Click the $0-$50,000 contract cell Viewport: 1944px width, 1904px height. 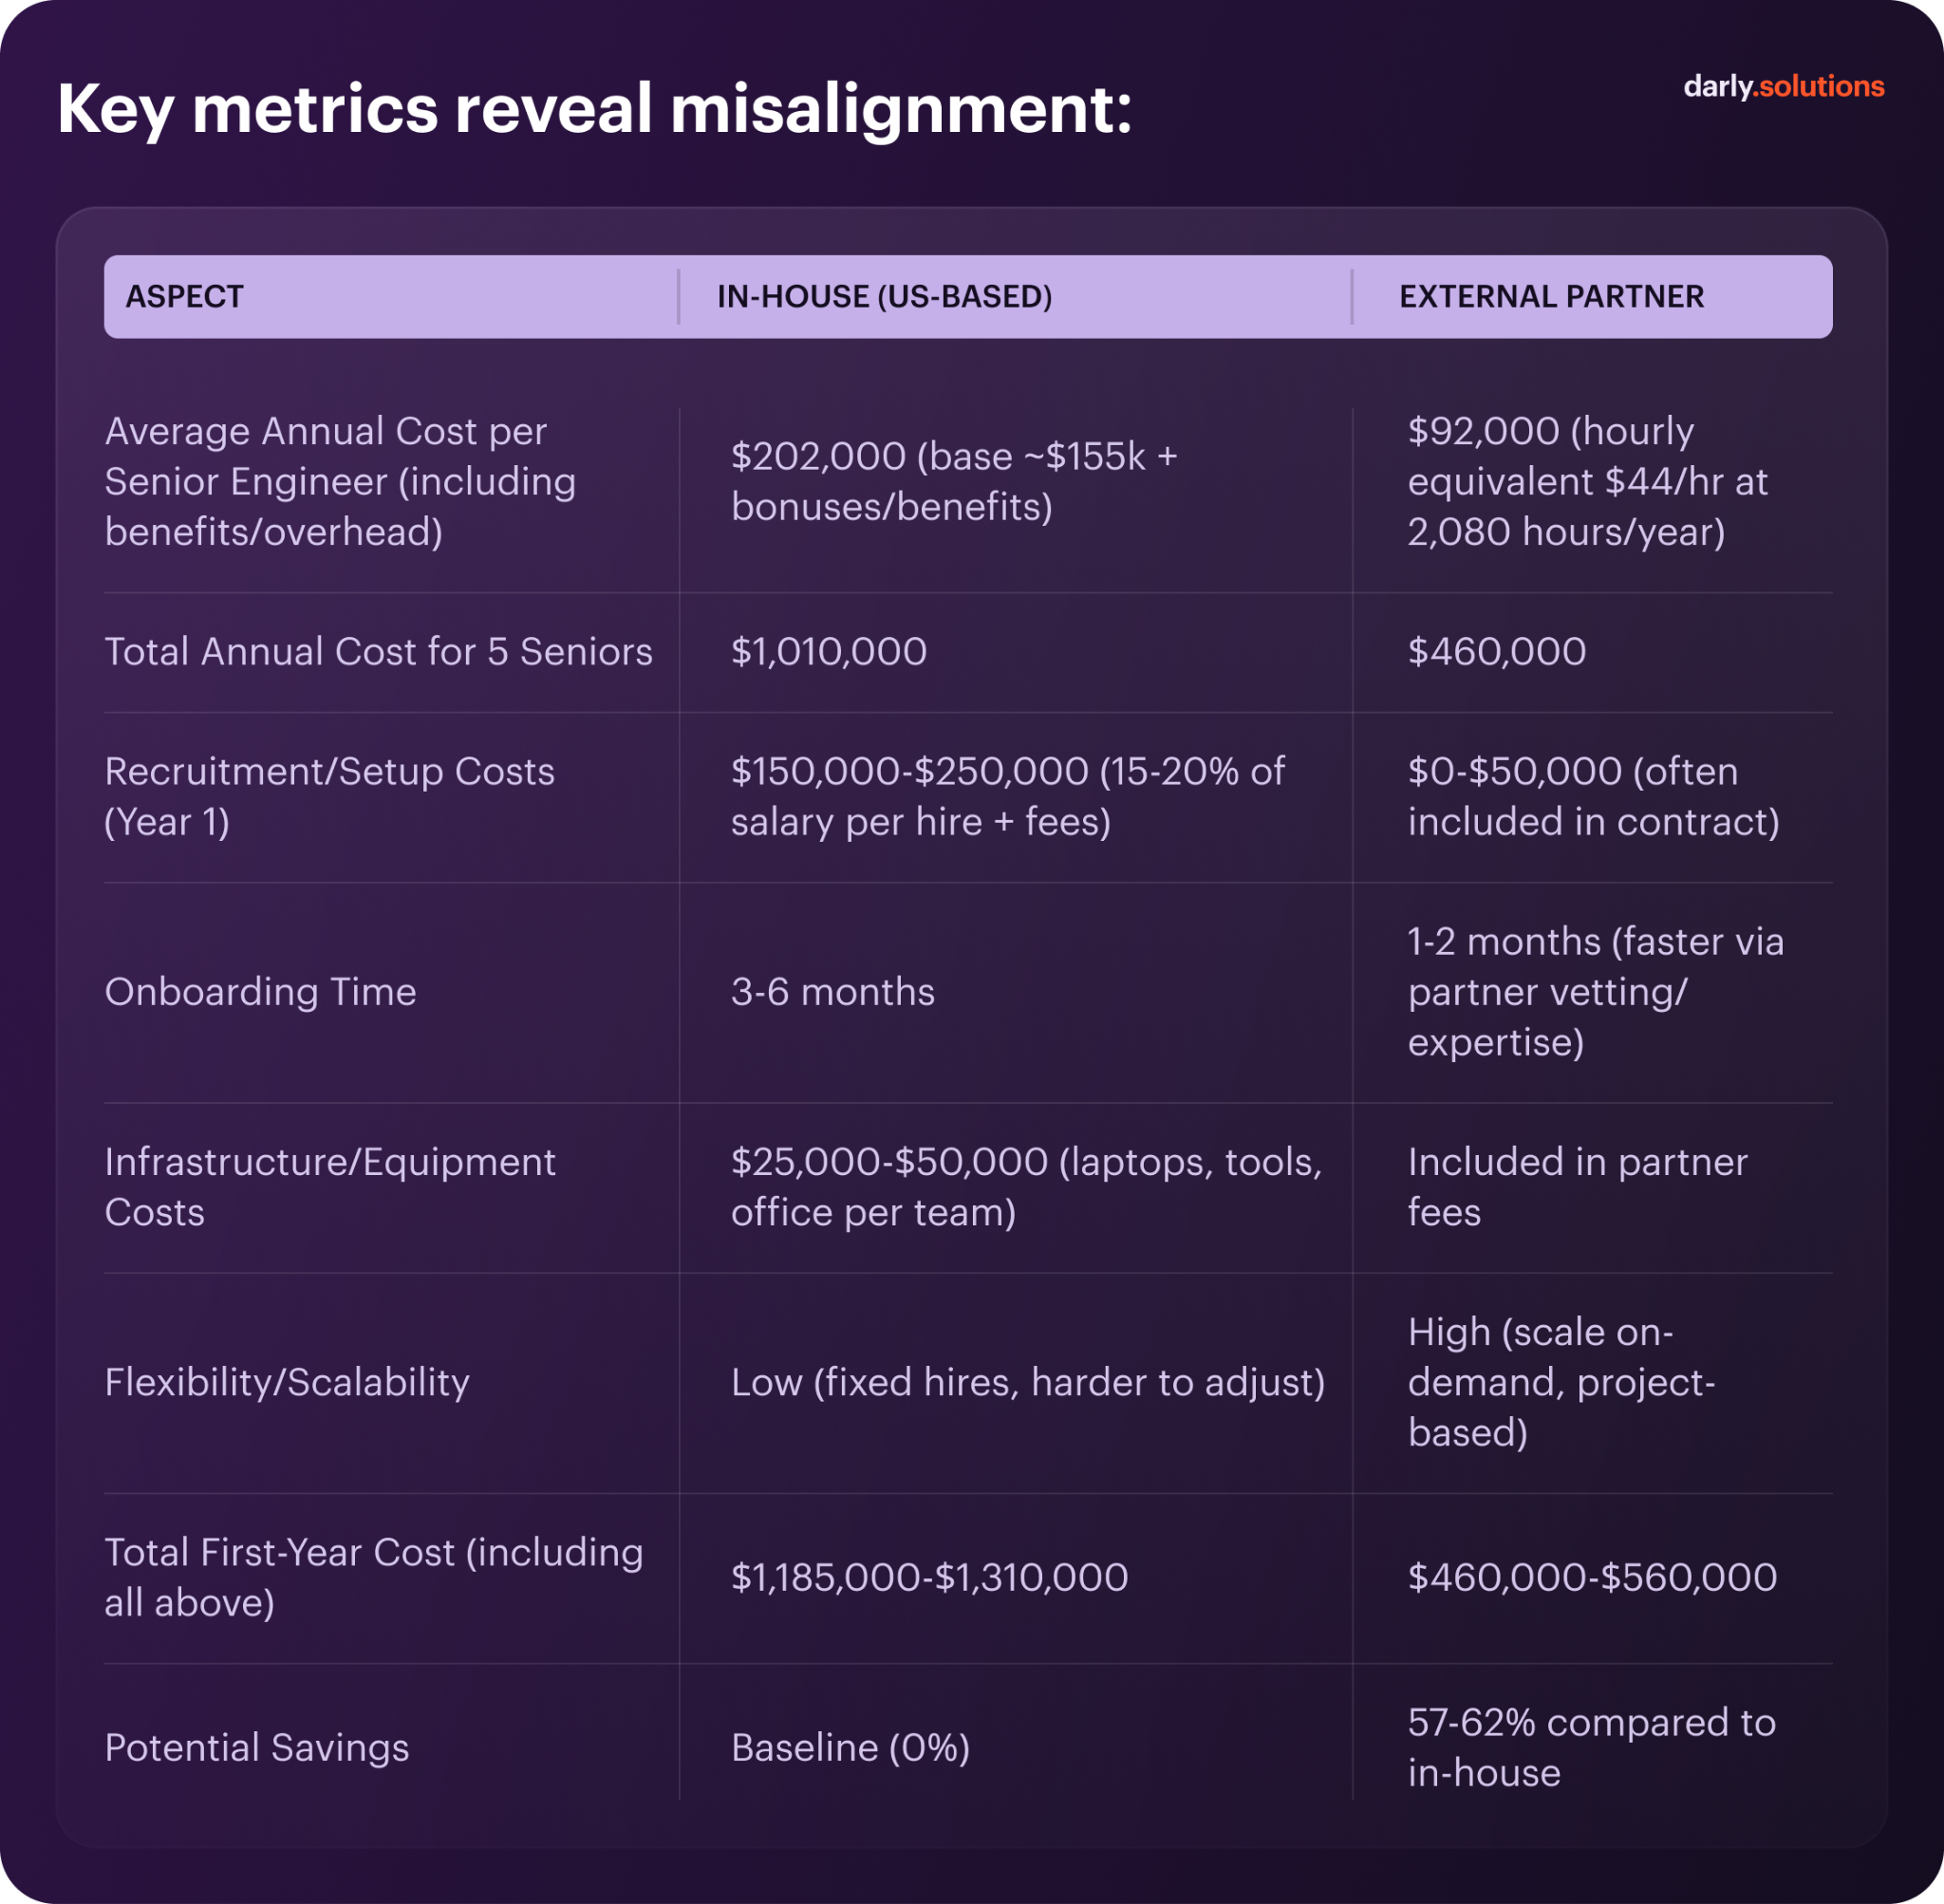click(1593, 797)
